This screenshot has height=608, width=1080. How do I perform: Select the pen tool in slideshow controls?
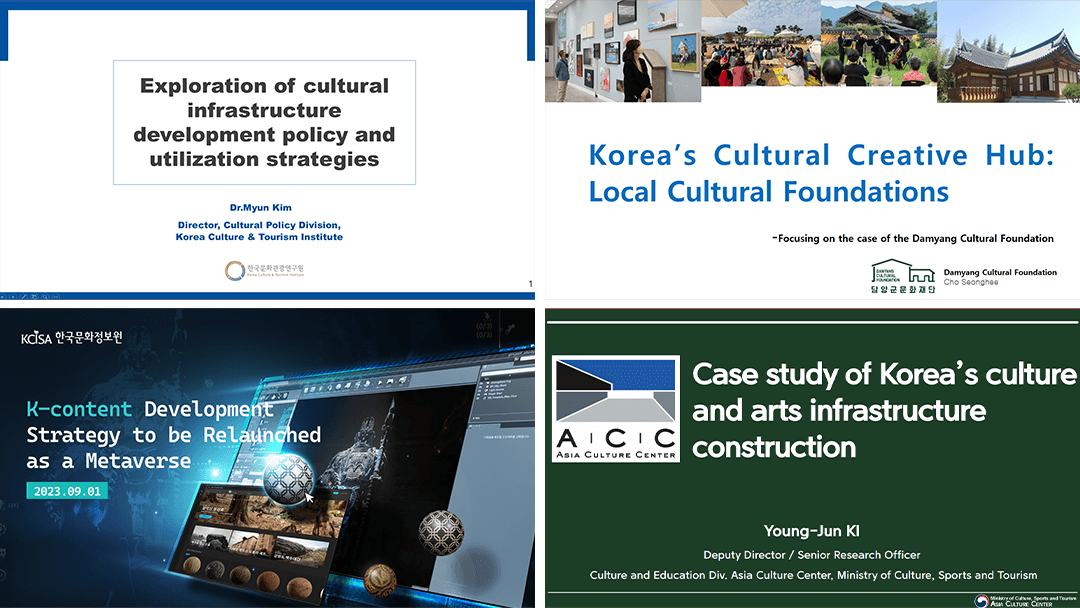[x=24, y=296]
